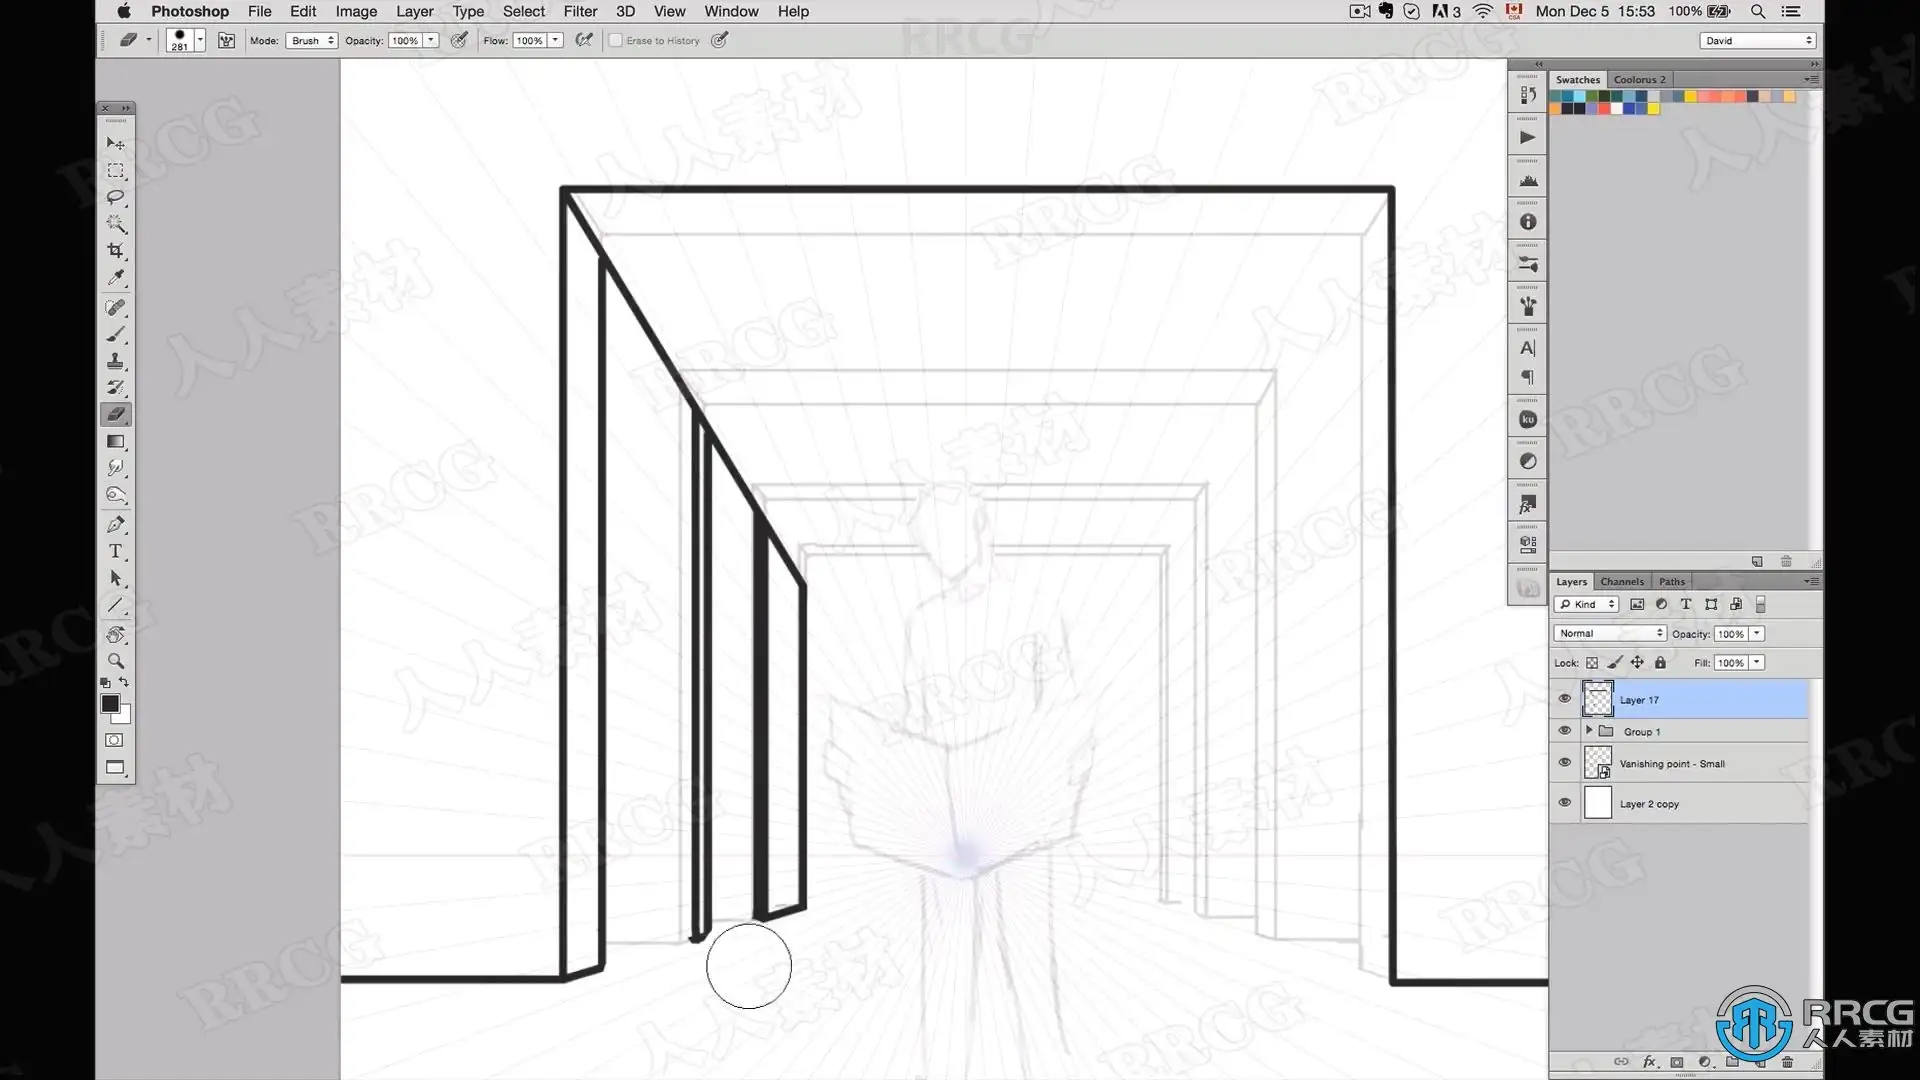
Task: Switch to the Channels tab
Action: tap(1621, 581)
